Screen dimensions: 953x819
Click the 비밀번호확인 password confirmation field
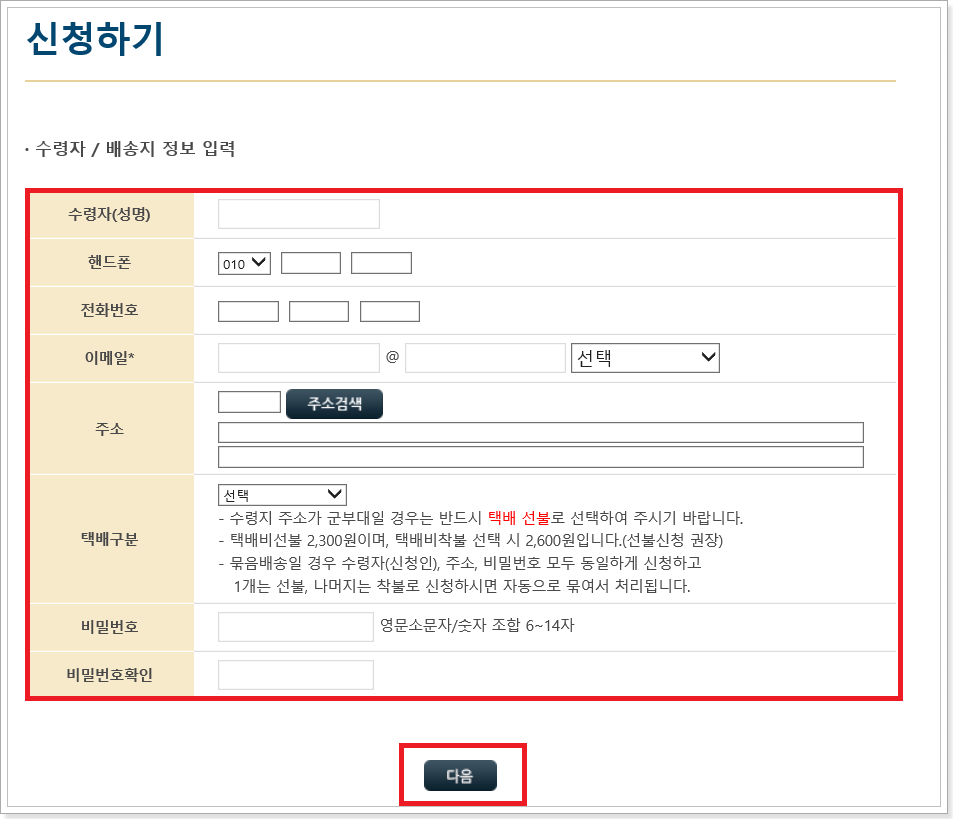[x=295, y=674]
